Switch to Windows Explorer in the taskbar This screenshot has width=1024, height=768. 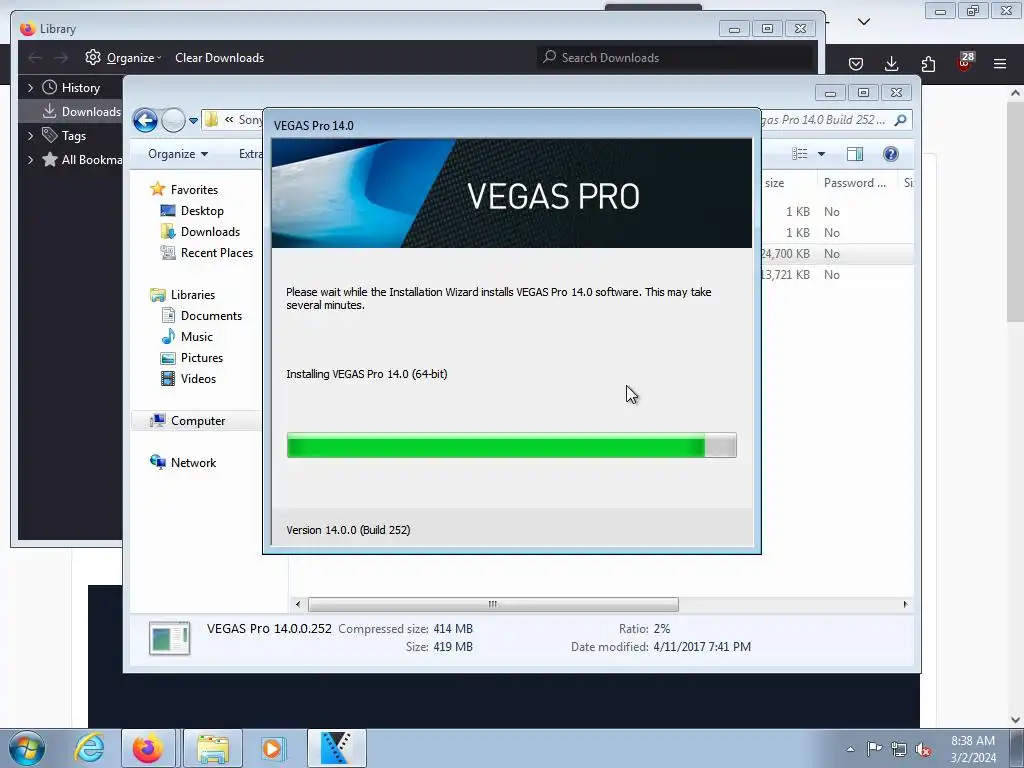tap(213, 748)
